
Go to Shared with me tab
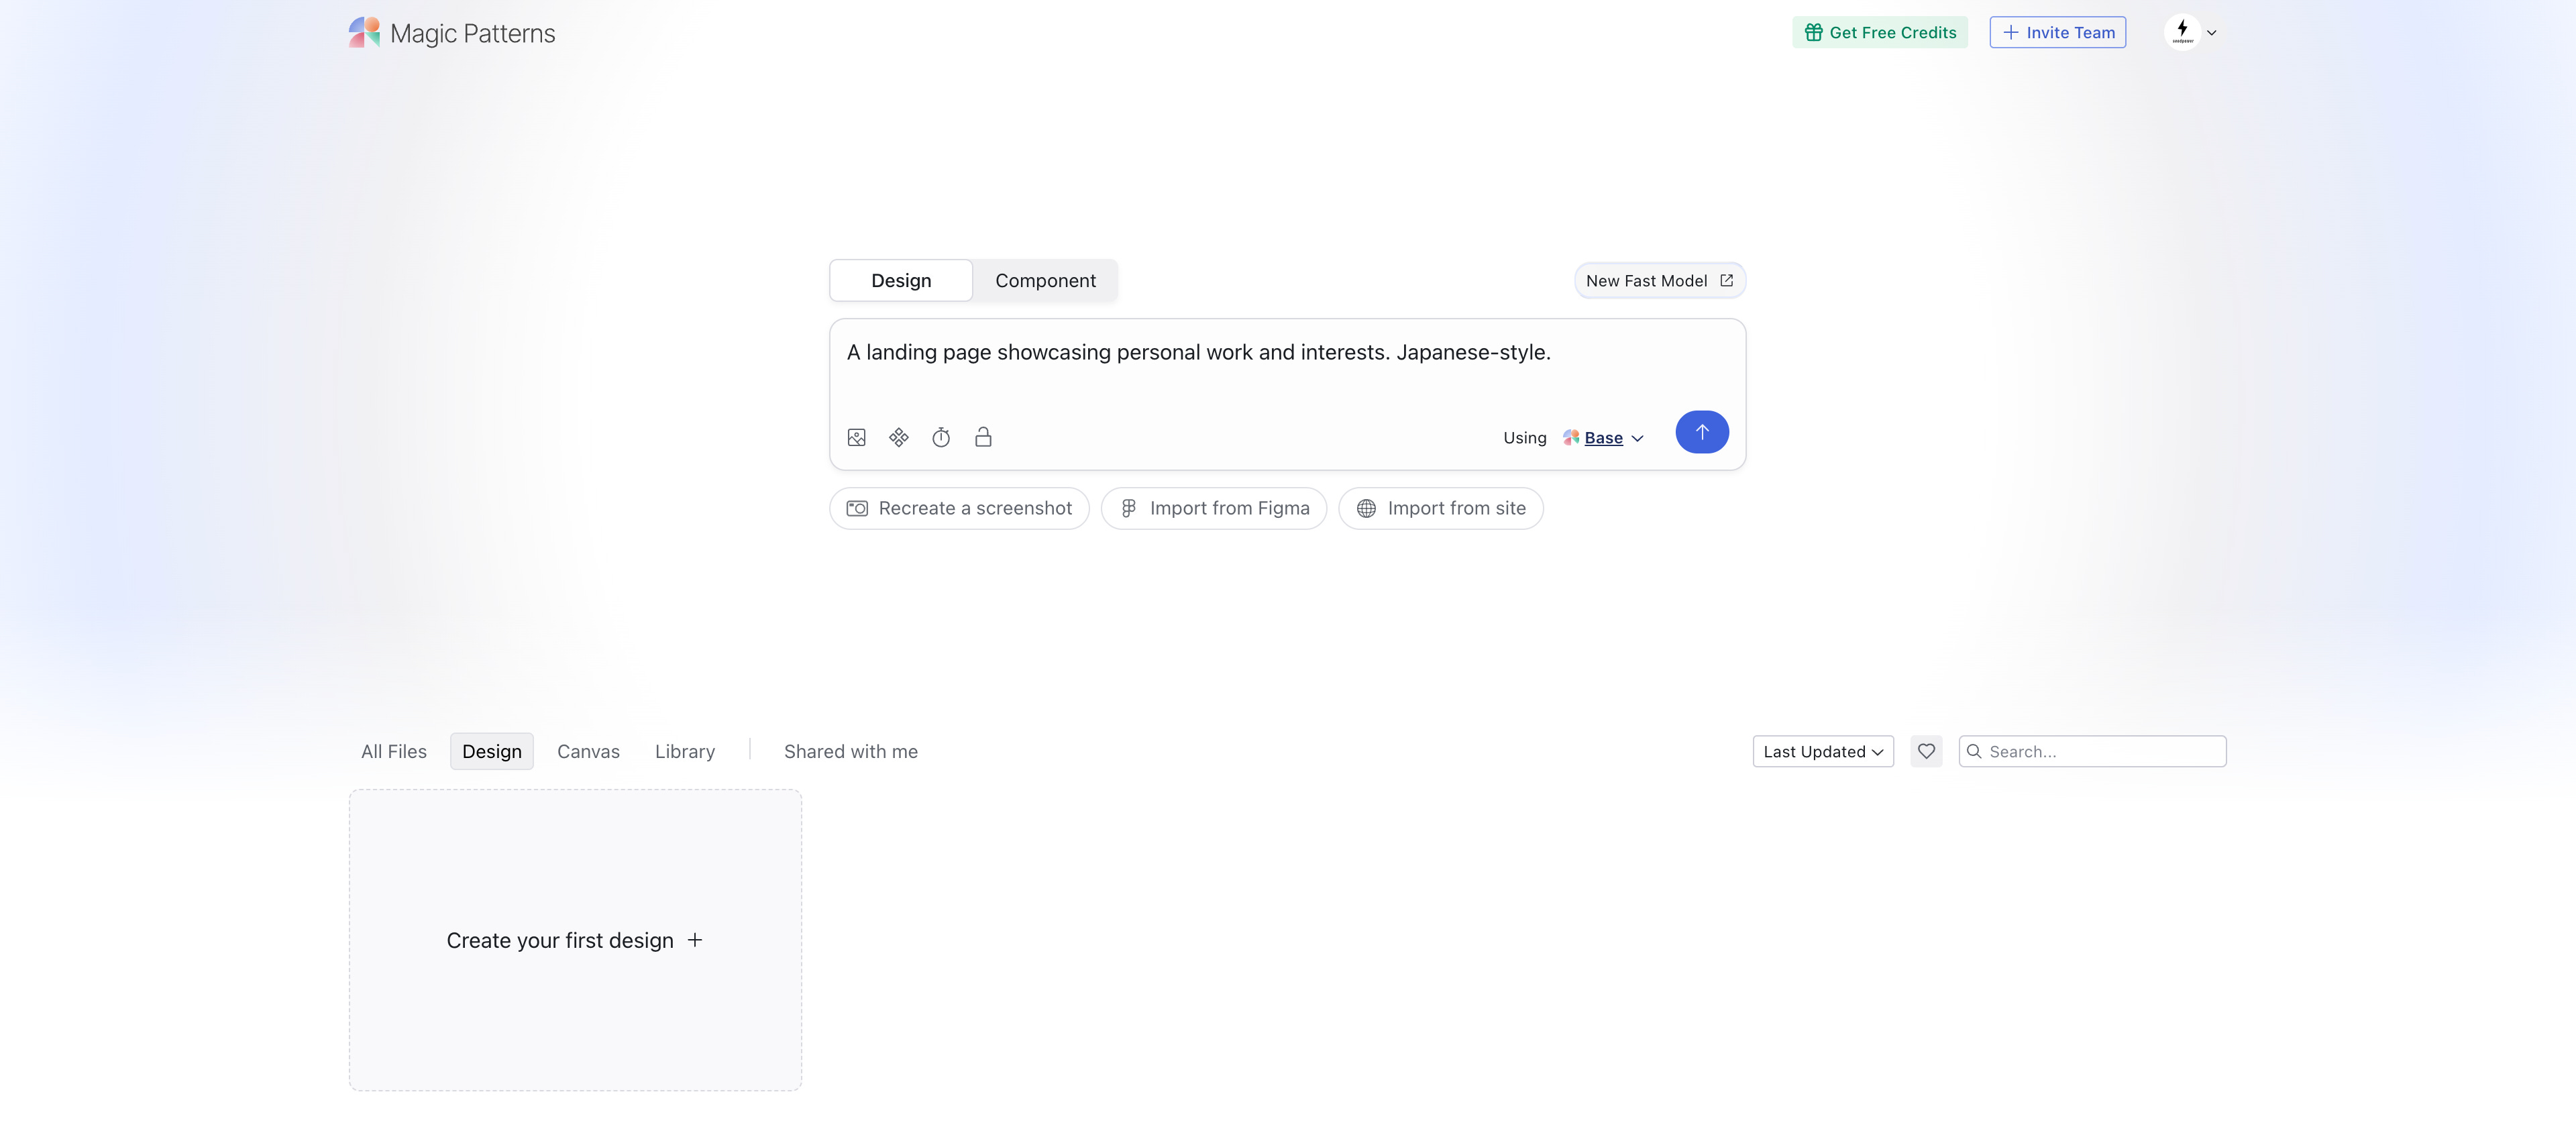tap(850, 751)
